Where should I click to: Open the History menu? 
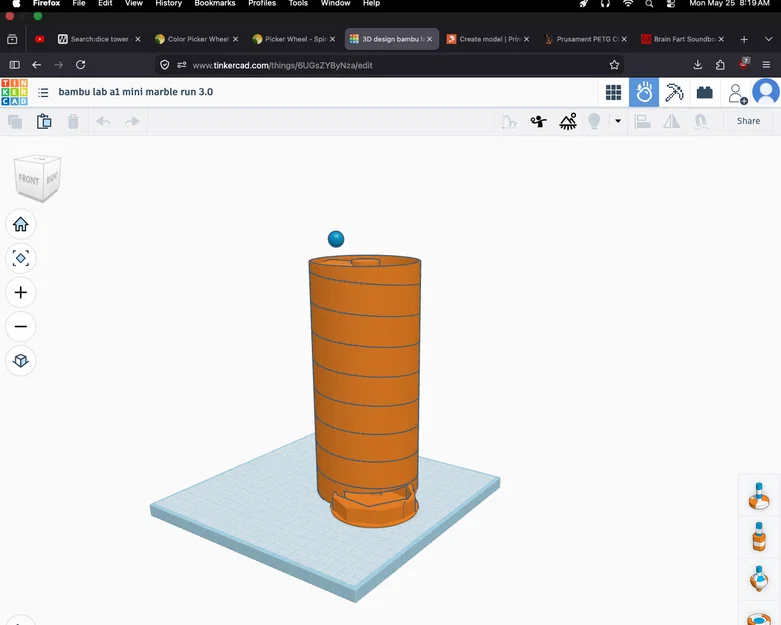click(x=168, y=3)
